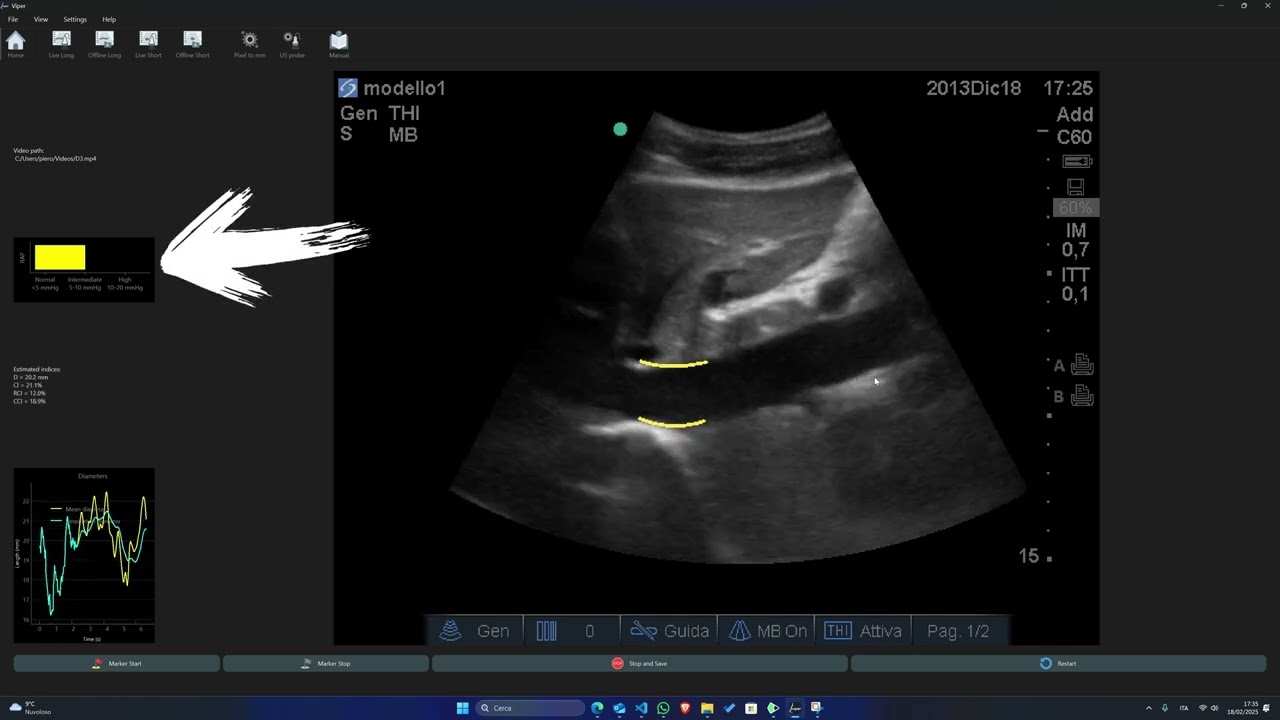Select the video path C:/Users/piero/Videos/D3.mp4
The height and width of the screenshot is (720, 1280).
[56, 159]
